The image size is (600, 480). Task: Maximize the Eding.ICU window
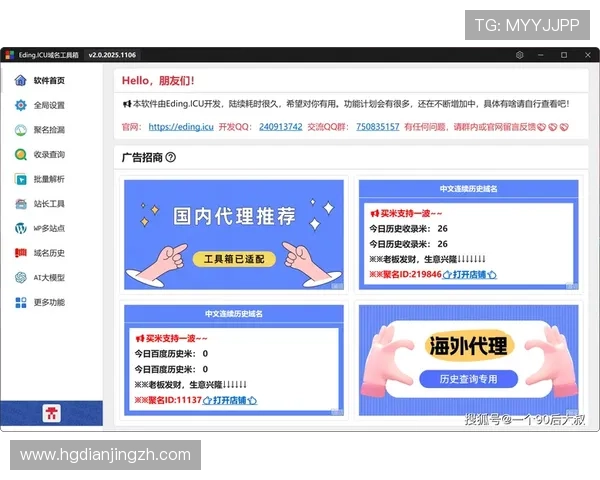564,55
